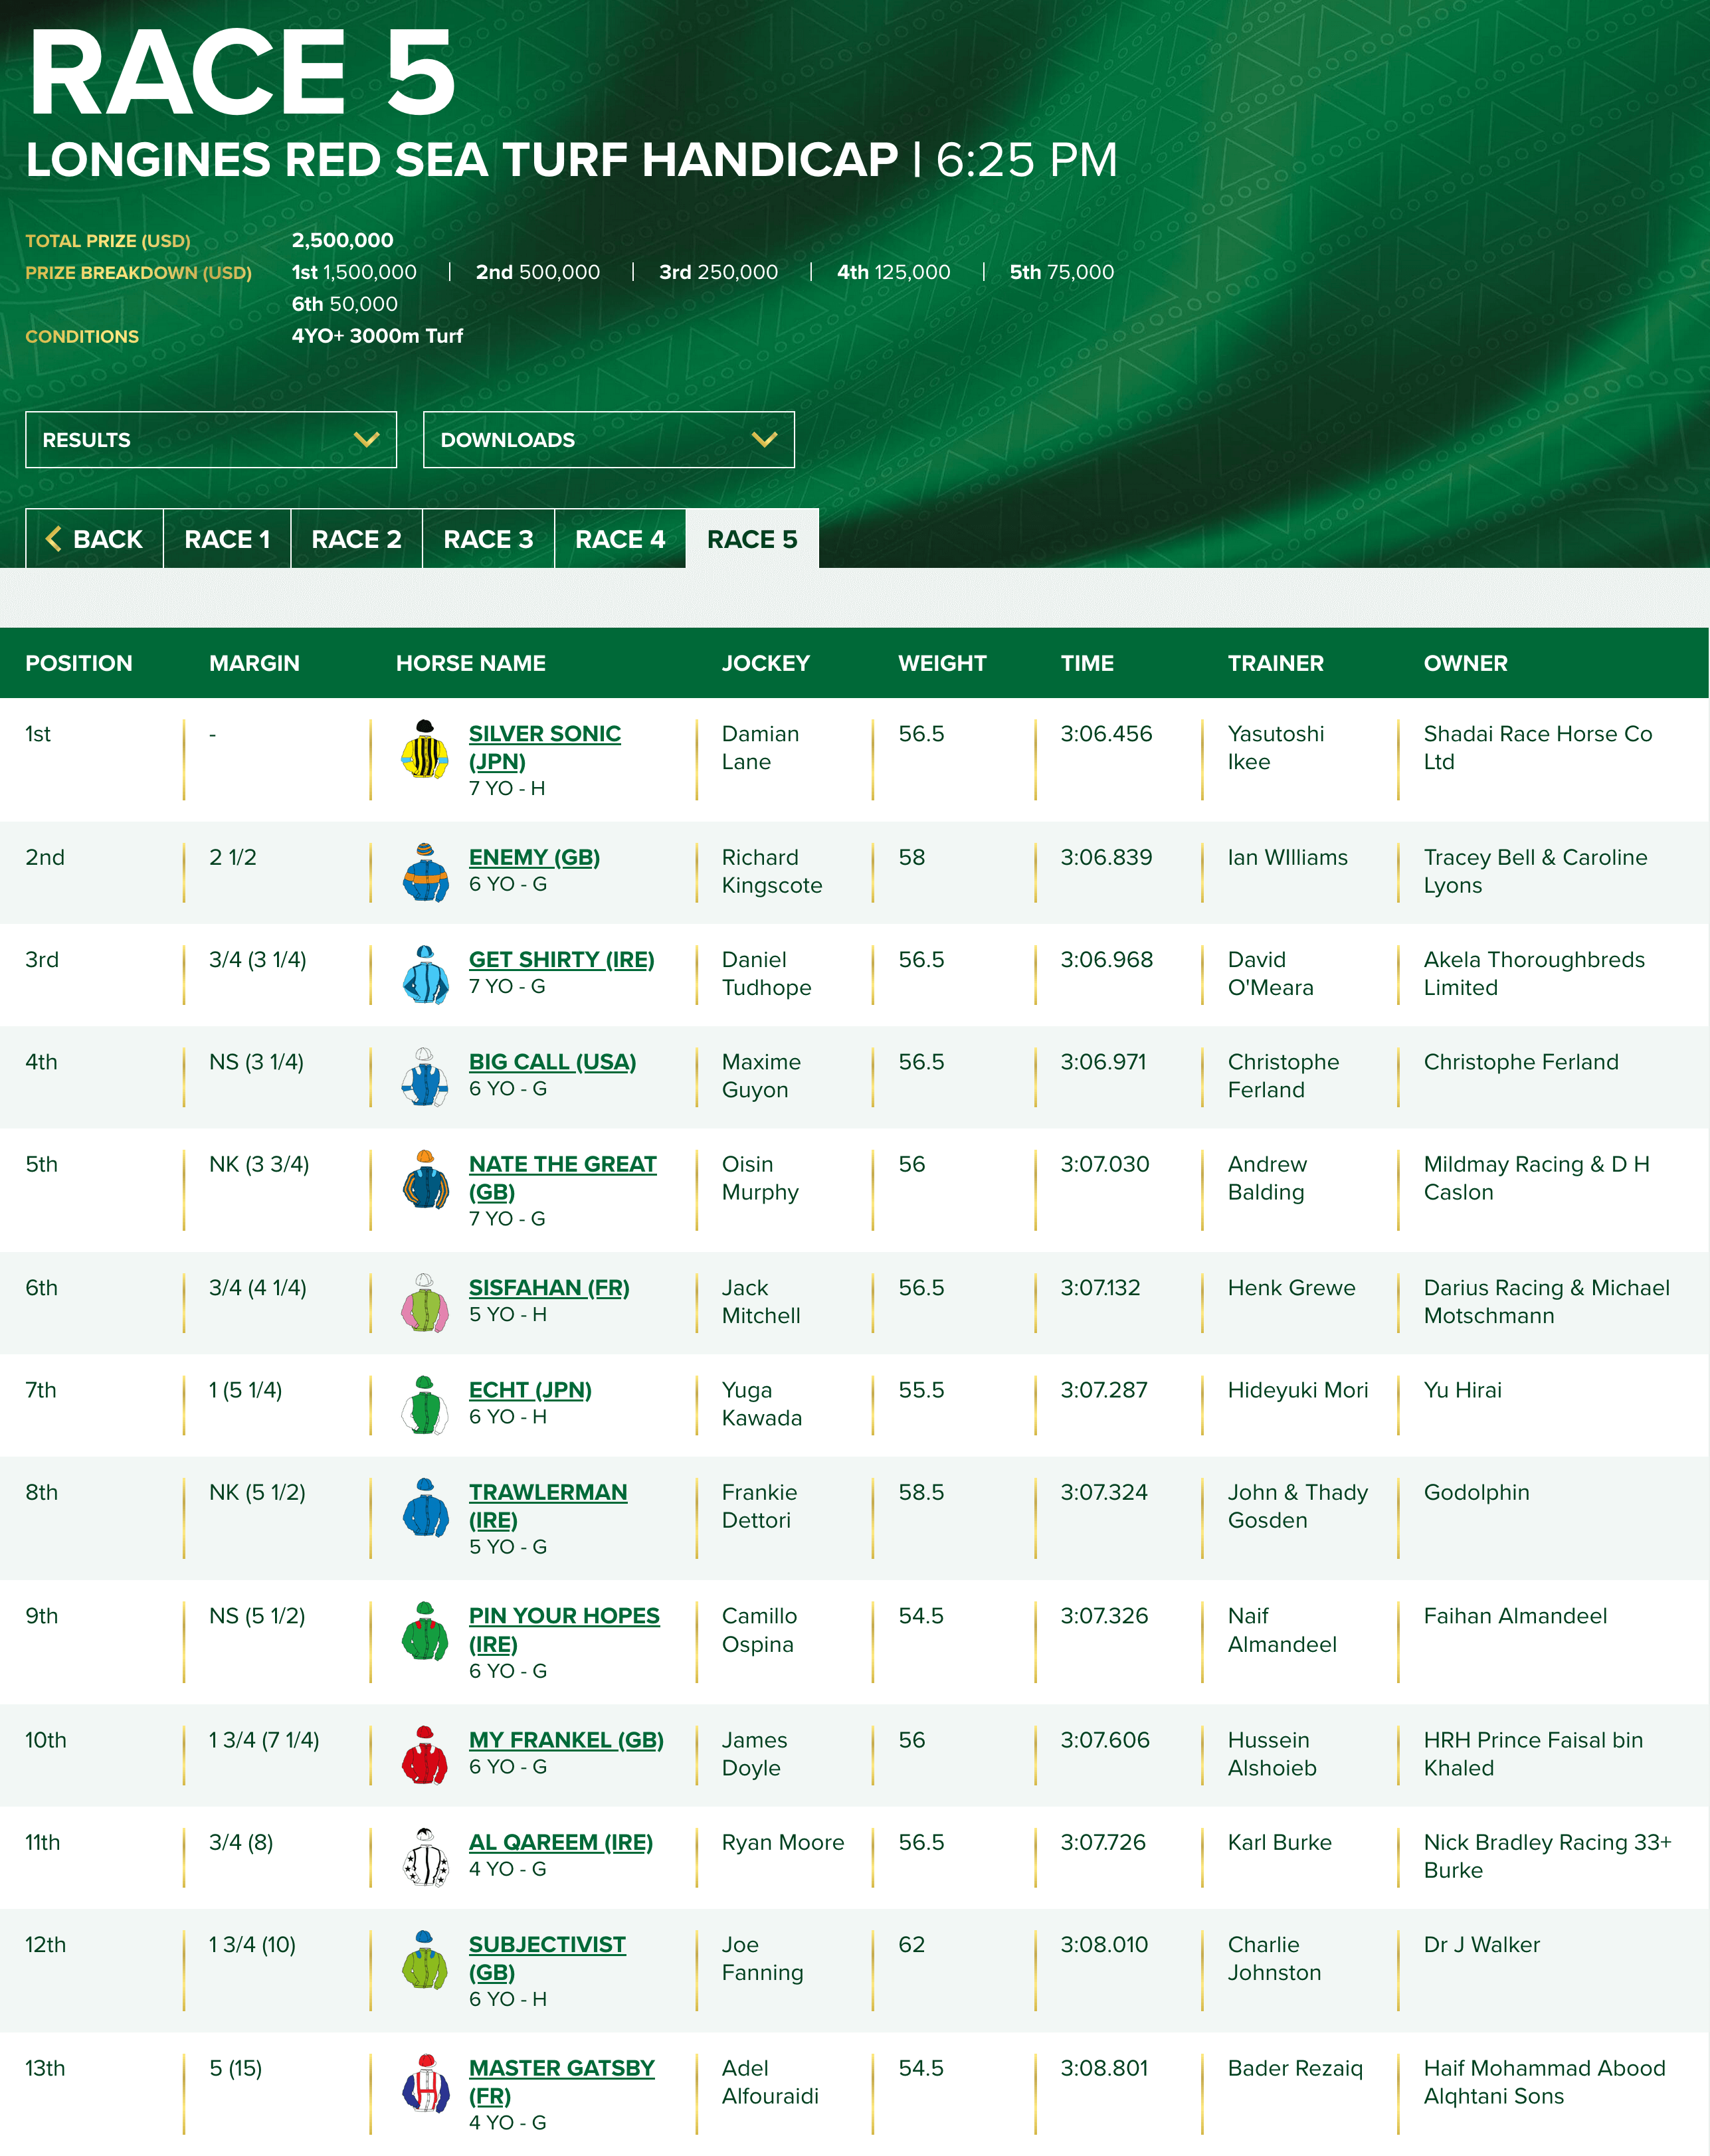
Task: Click Master Gatsby's red cap silks icon
Action: (425, 2083)
